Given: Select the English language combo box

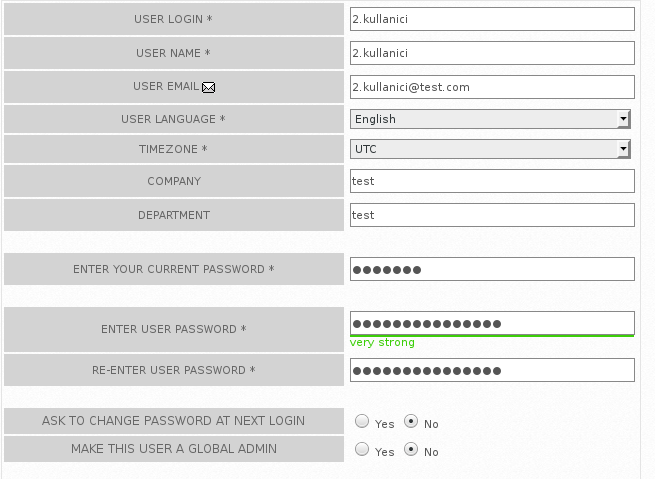Looking at the screenshot, I should tap(490, 119).
